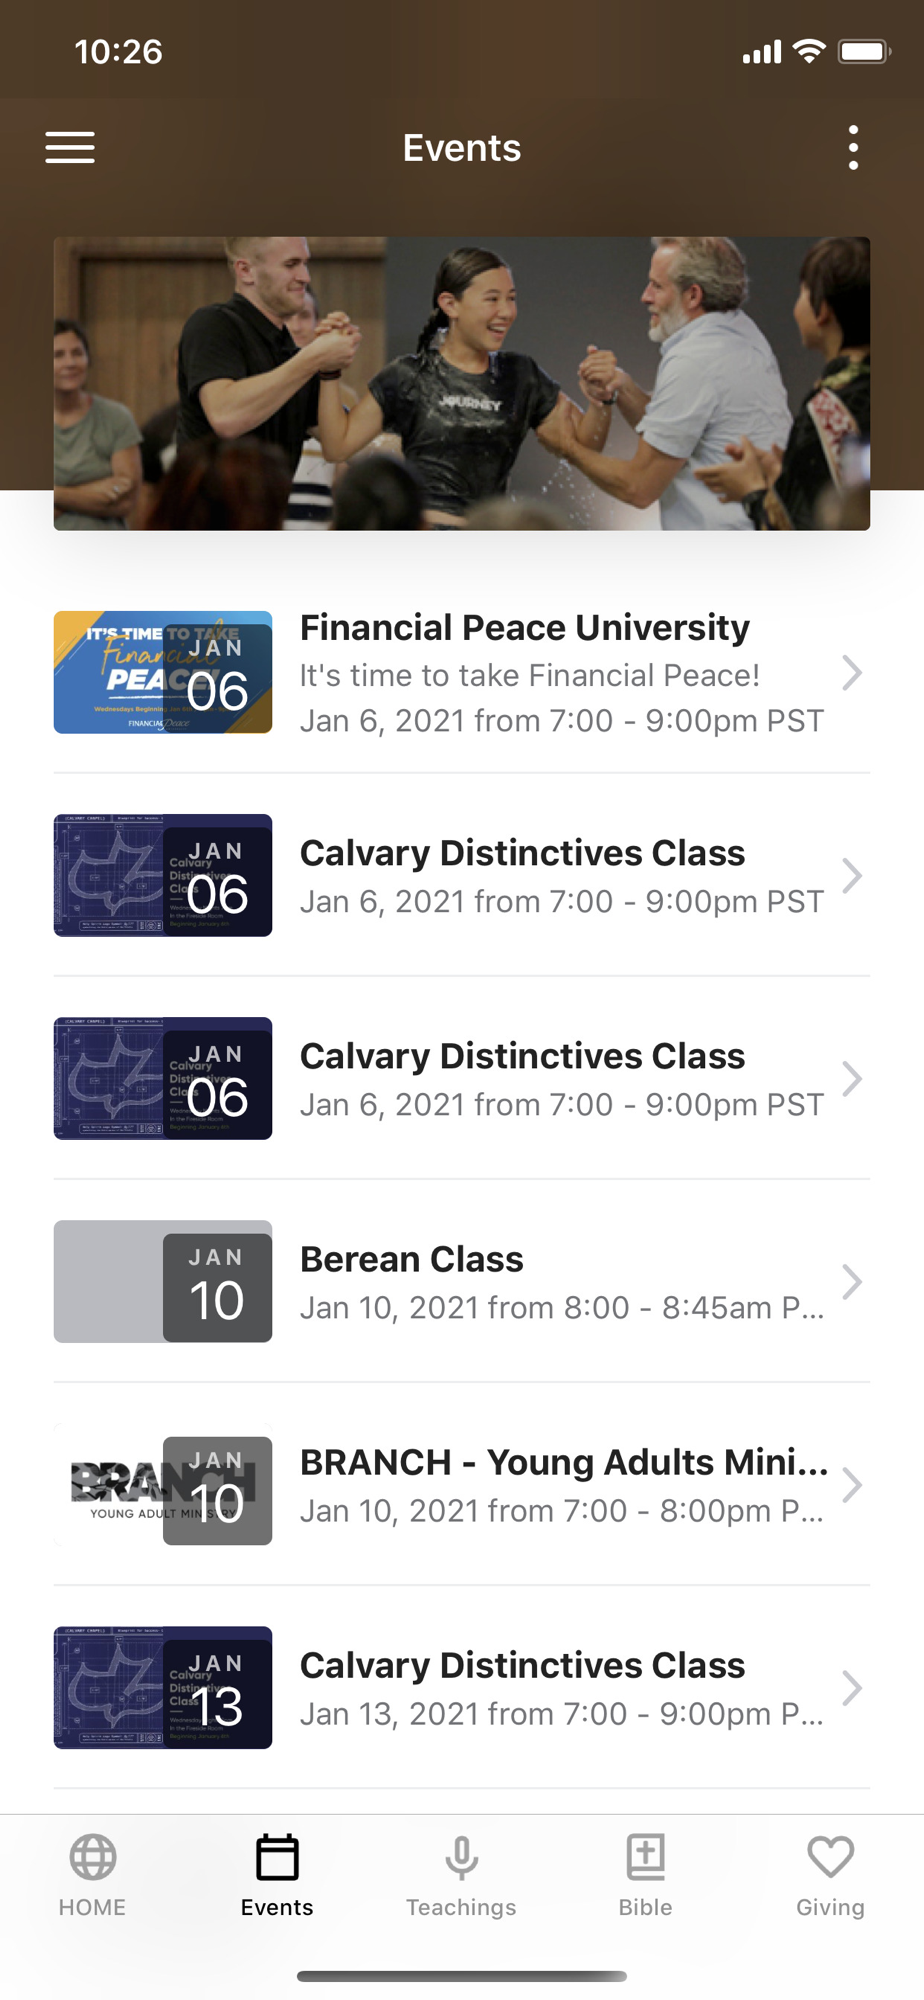Open the Bible book icon
The image size is (924, 2000).
pyautogui.click(x=646, y=1857)
